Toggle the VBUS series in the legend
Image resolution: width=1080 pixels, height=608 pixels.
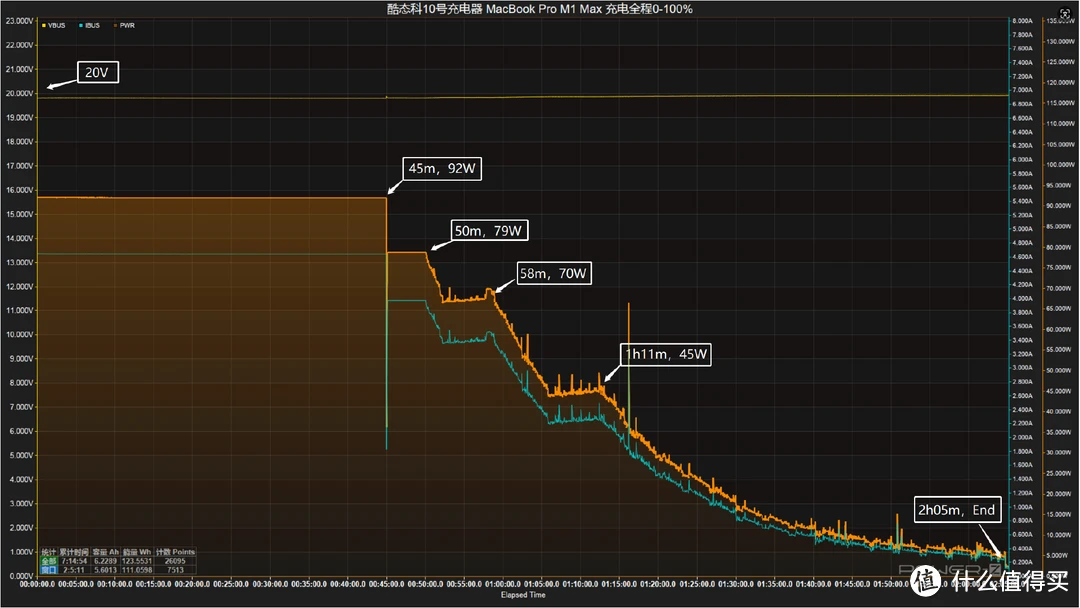(56, 25)
